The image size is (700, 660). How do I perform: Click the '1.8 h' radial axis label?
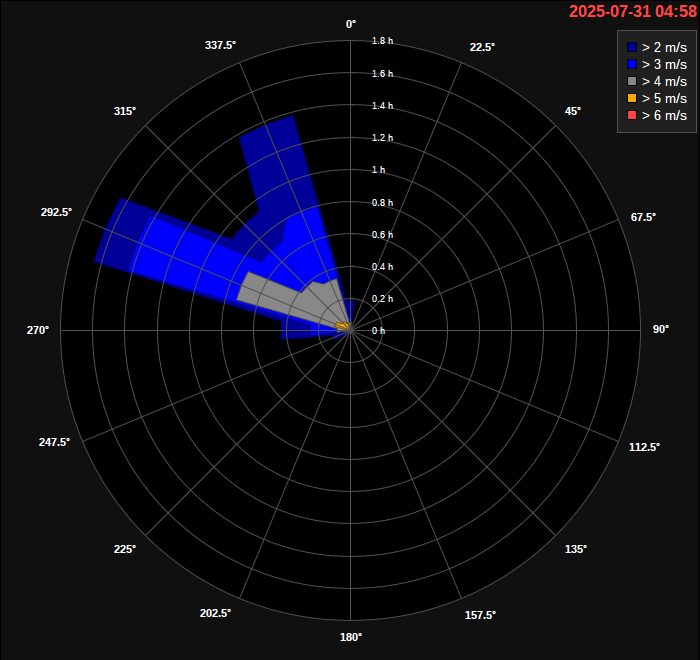pos(383,41)
